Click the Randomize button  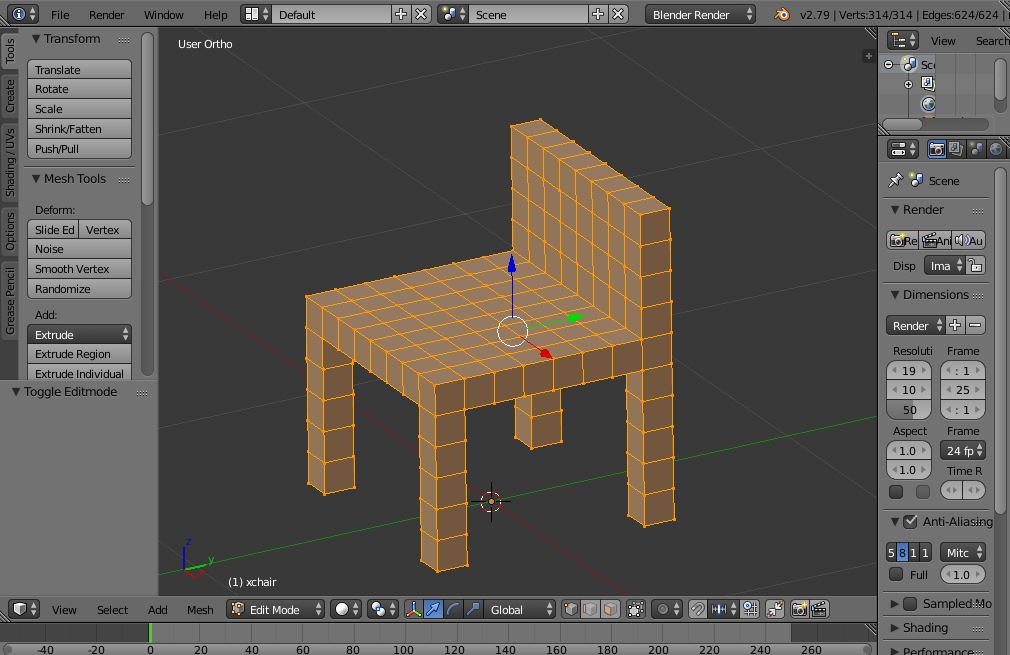[79, 289]
